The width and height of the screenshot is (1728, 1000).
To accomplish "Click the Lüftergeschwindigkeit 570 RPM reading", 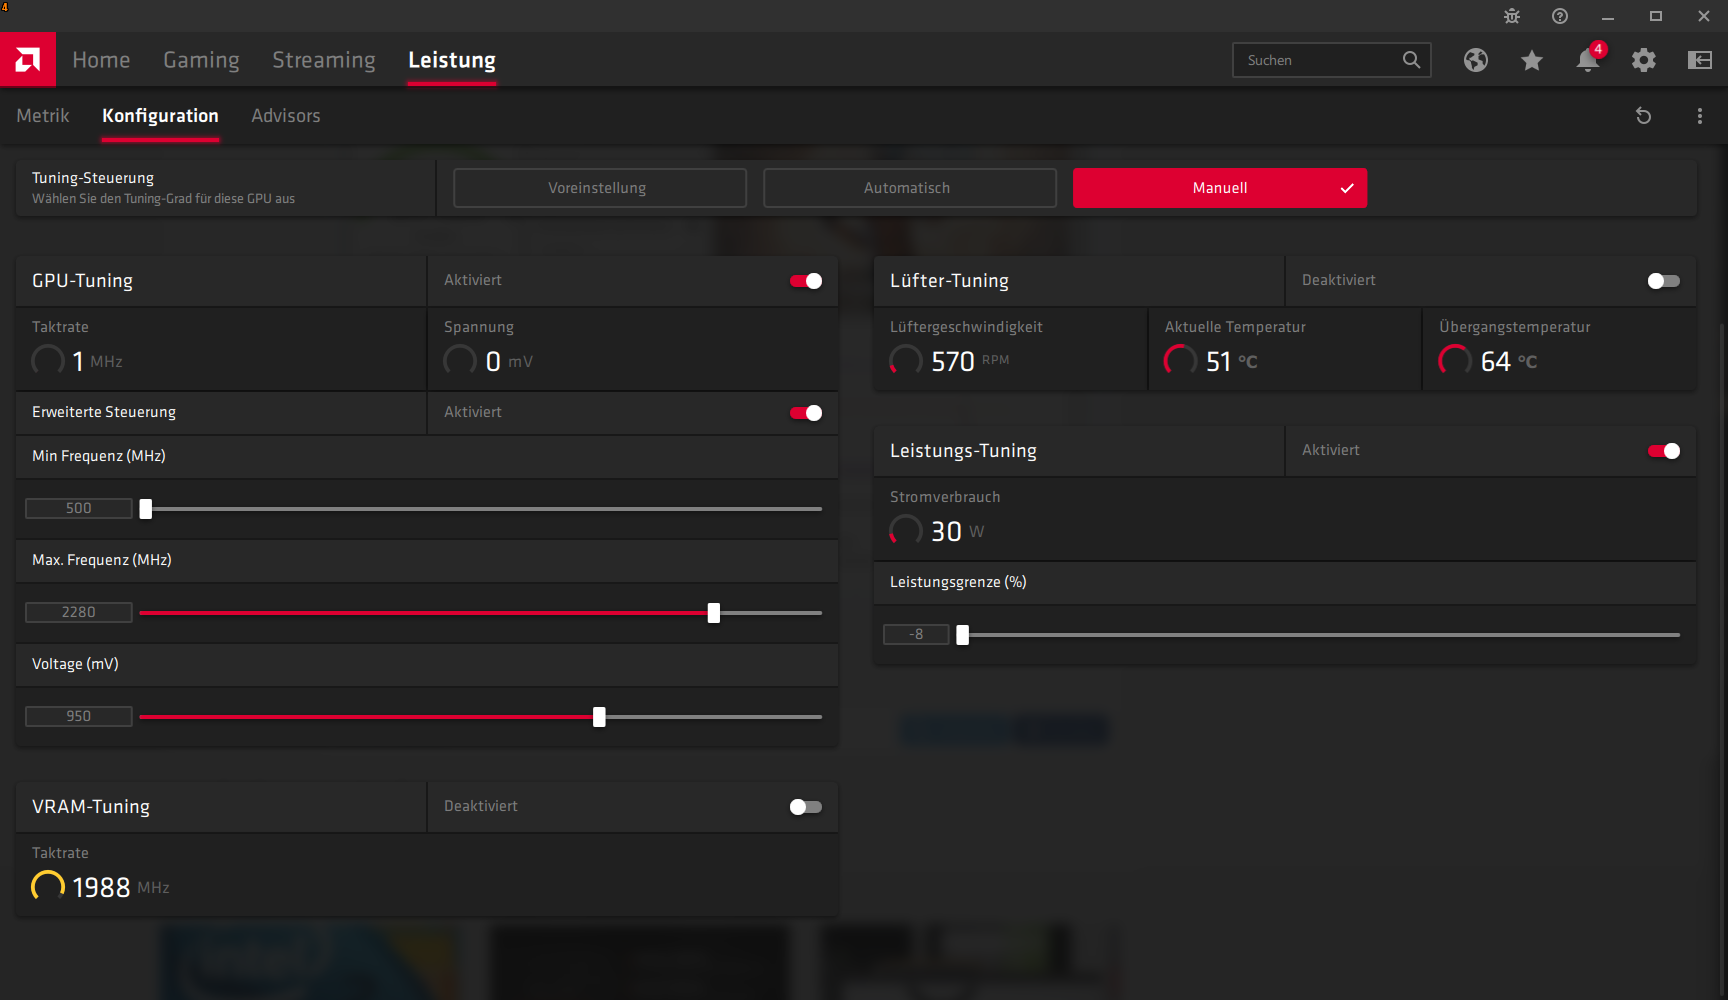I will tap(950, 361).
